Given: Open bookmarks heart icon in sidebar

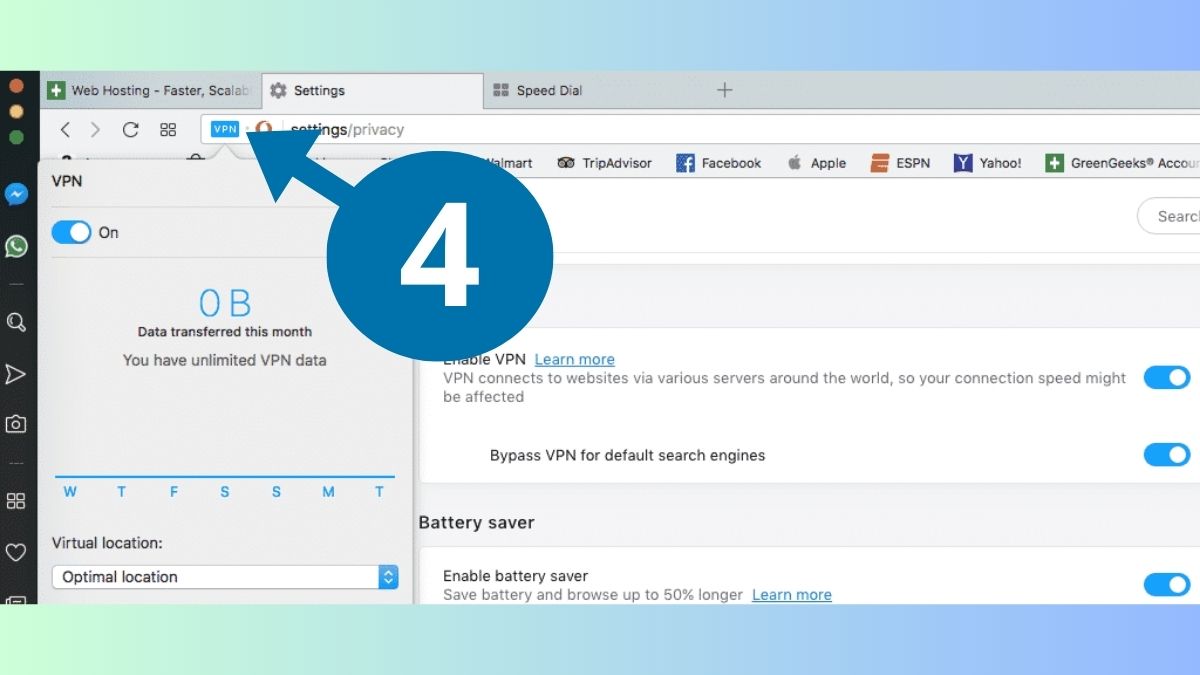Looking at the screenshot, I should (16, 552).
